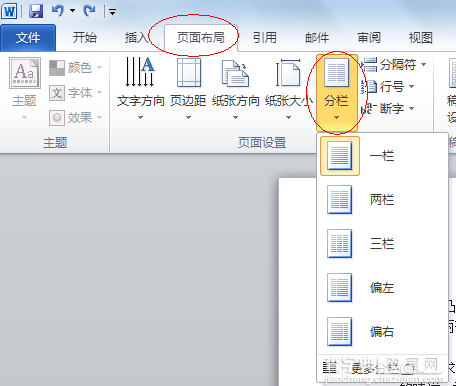The width and height of the screenshot is (456, 386).
Task: Switch to the 插入 tab
Action: pyautogui.click(x=136, y=38)
